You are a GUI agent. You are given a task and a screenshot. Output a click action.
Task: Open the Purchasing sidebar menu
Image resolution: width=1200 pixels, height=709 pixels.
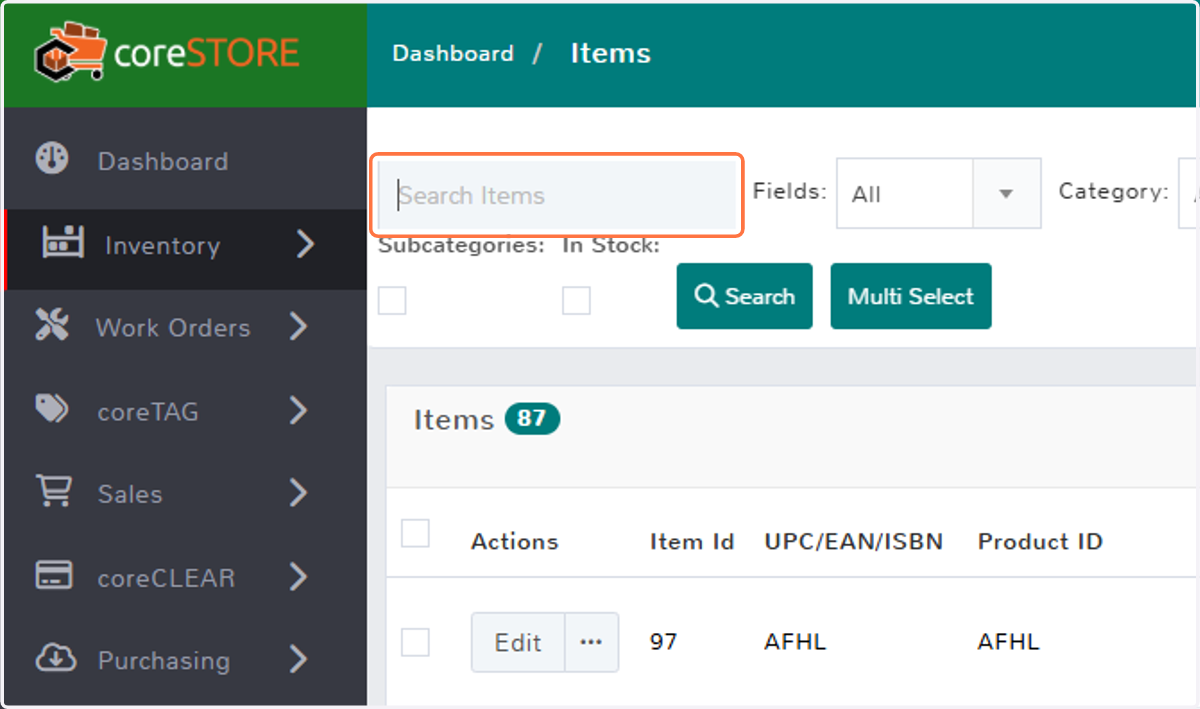[x=185, y=660]
